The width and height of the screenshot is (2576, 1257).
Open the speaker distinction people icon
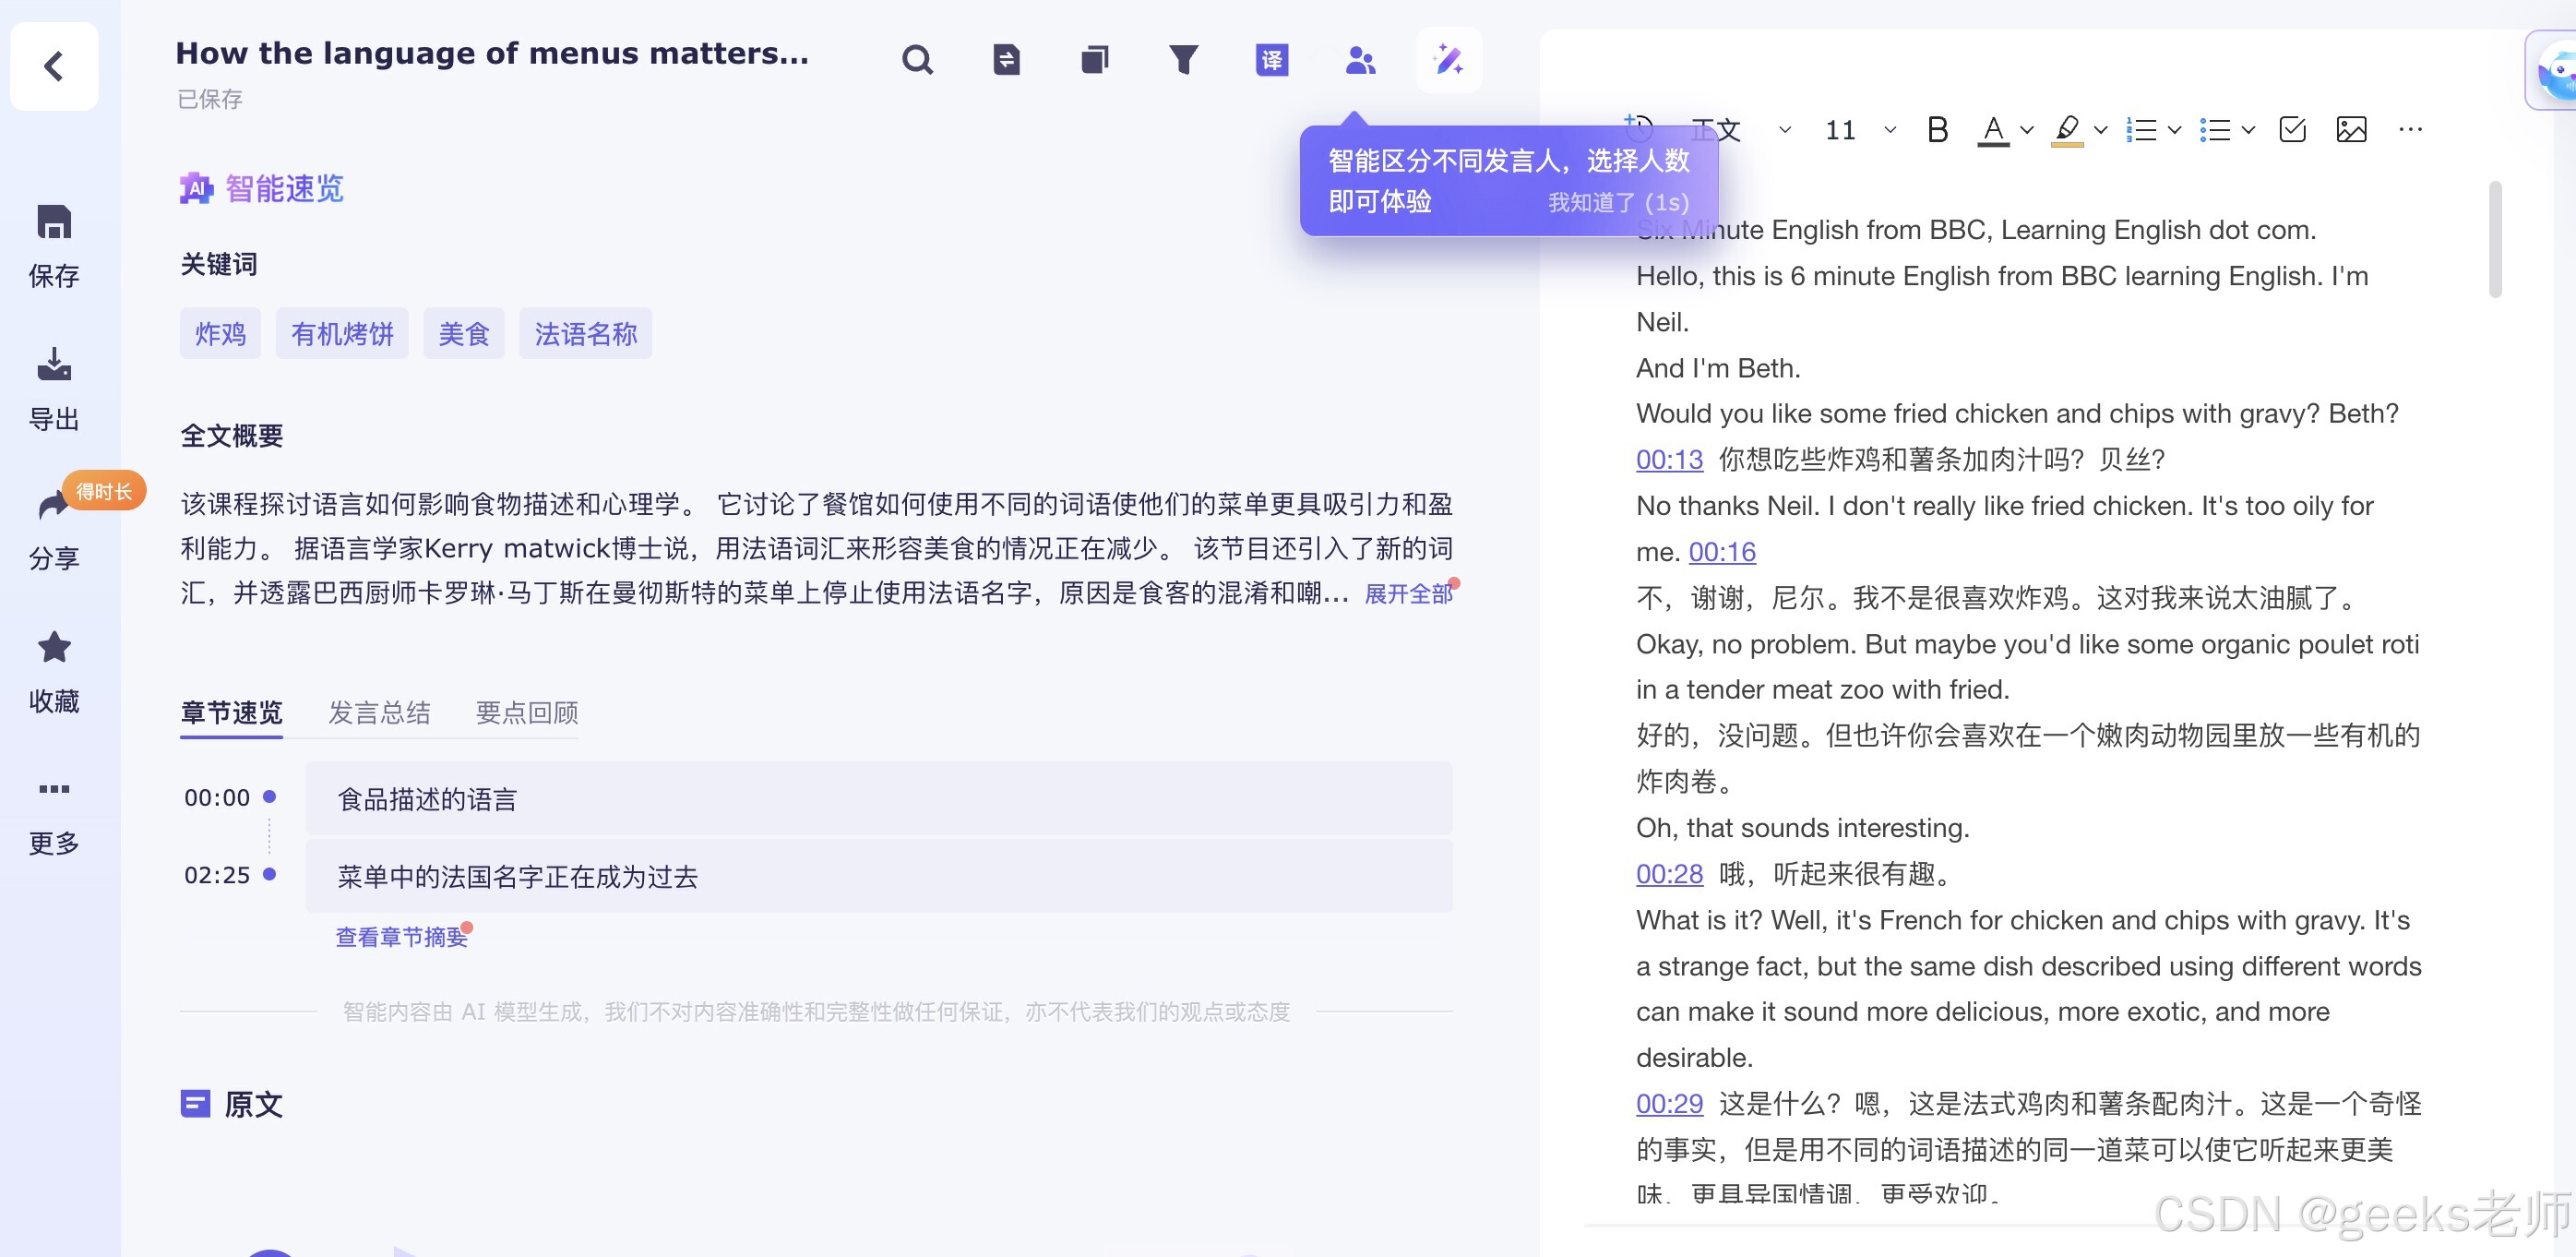tap(1360, 60)
